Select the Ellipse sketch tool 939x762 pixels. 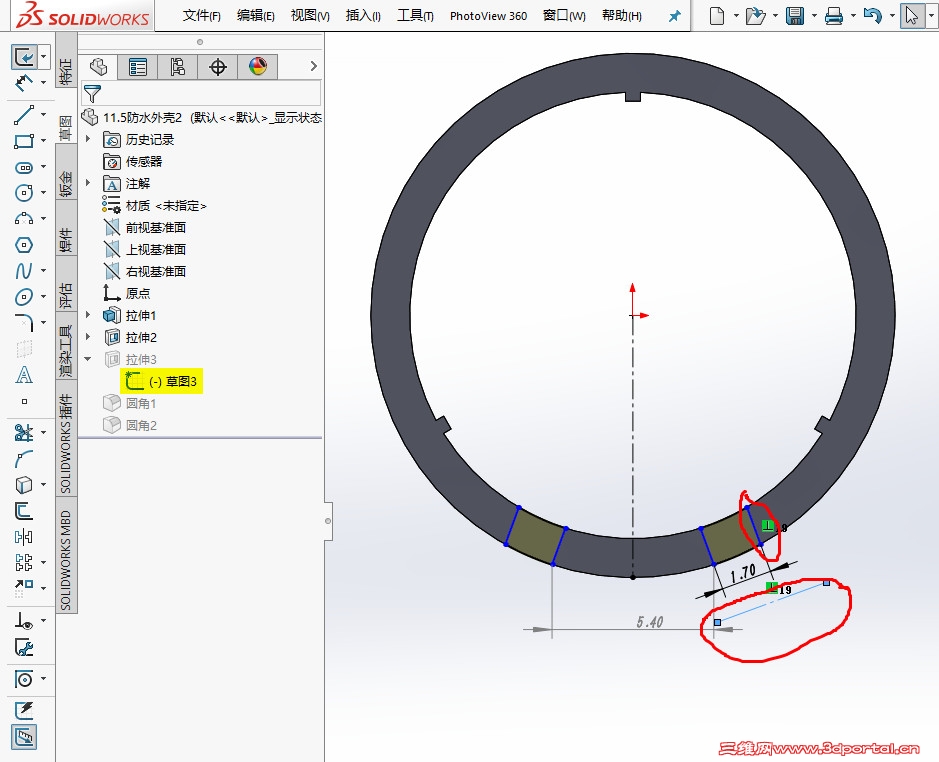[23, 297]
